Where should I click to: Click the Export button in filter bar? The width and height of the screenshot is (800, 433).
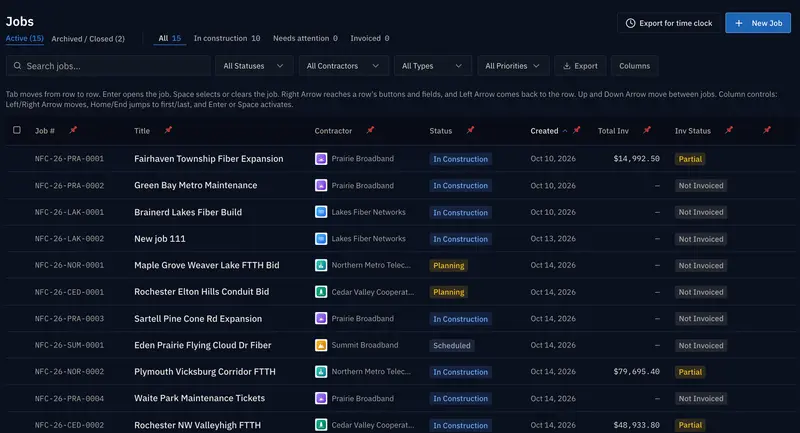[x=580, y=66]
